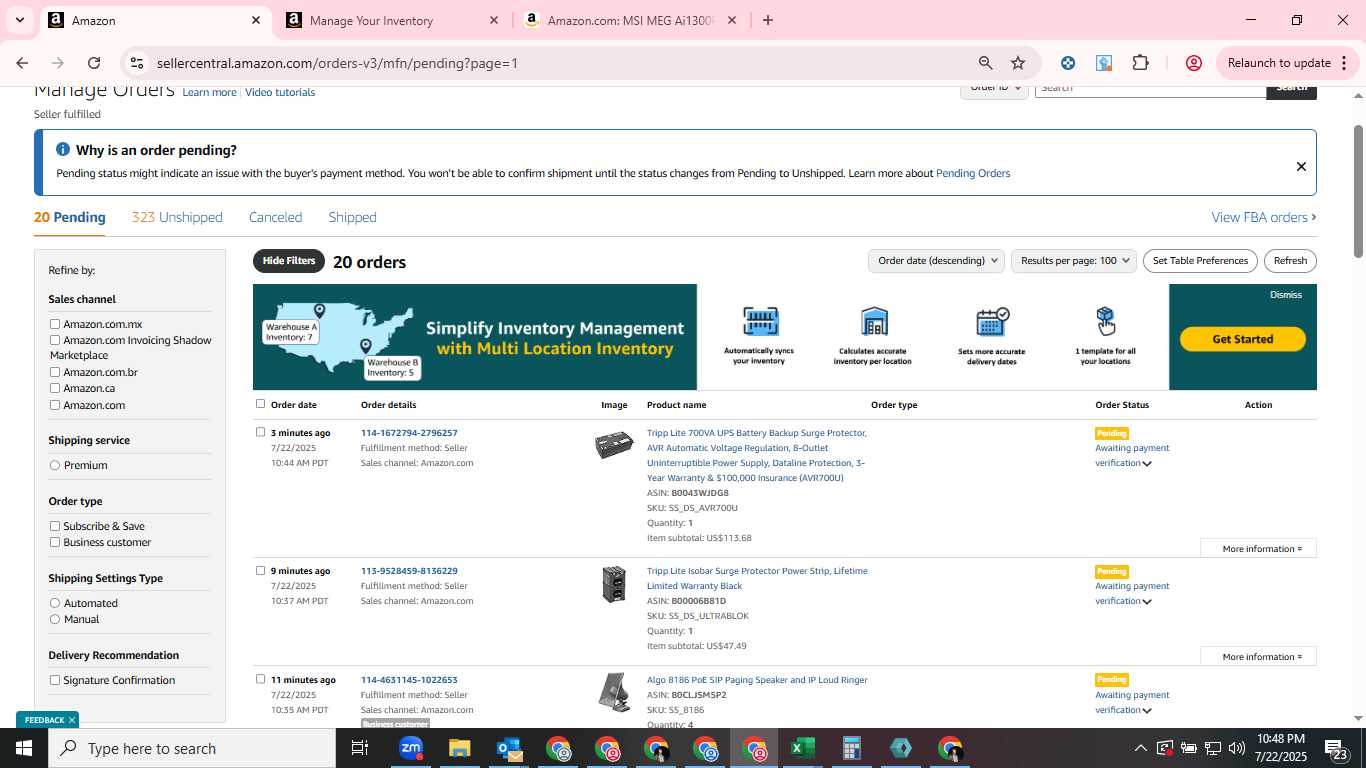Toggle the select-all orders checkbox
The width and height of the screenshot is (1366, 768).
click(260, 404)
